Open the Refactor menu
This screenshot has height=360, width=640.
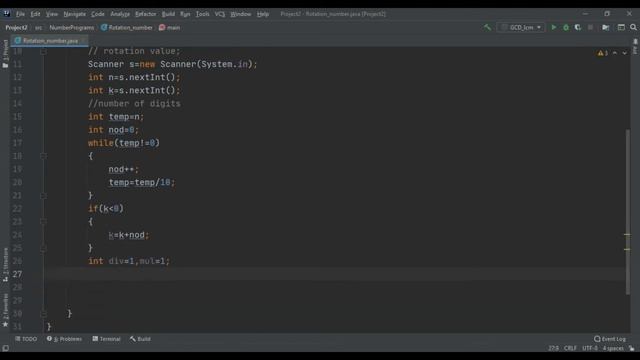click(x=145, y=14)
